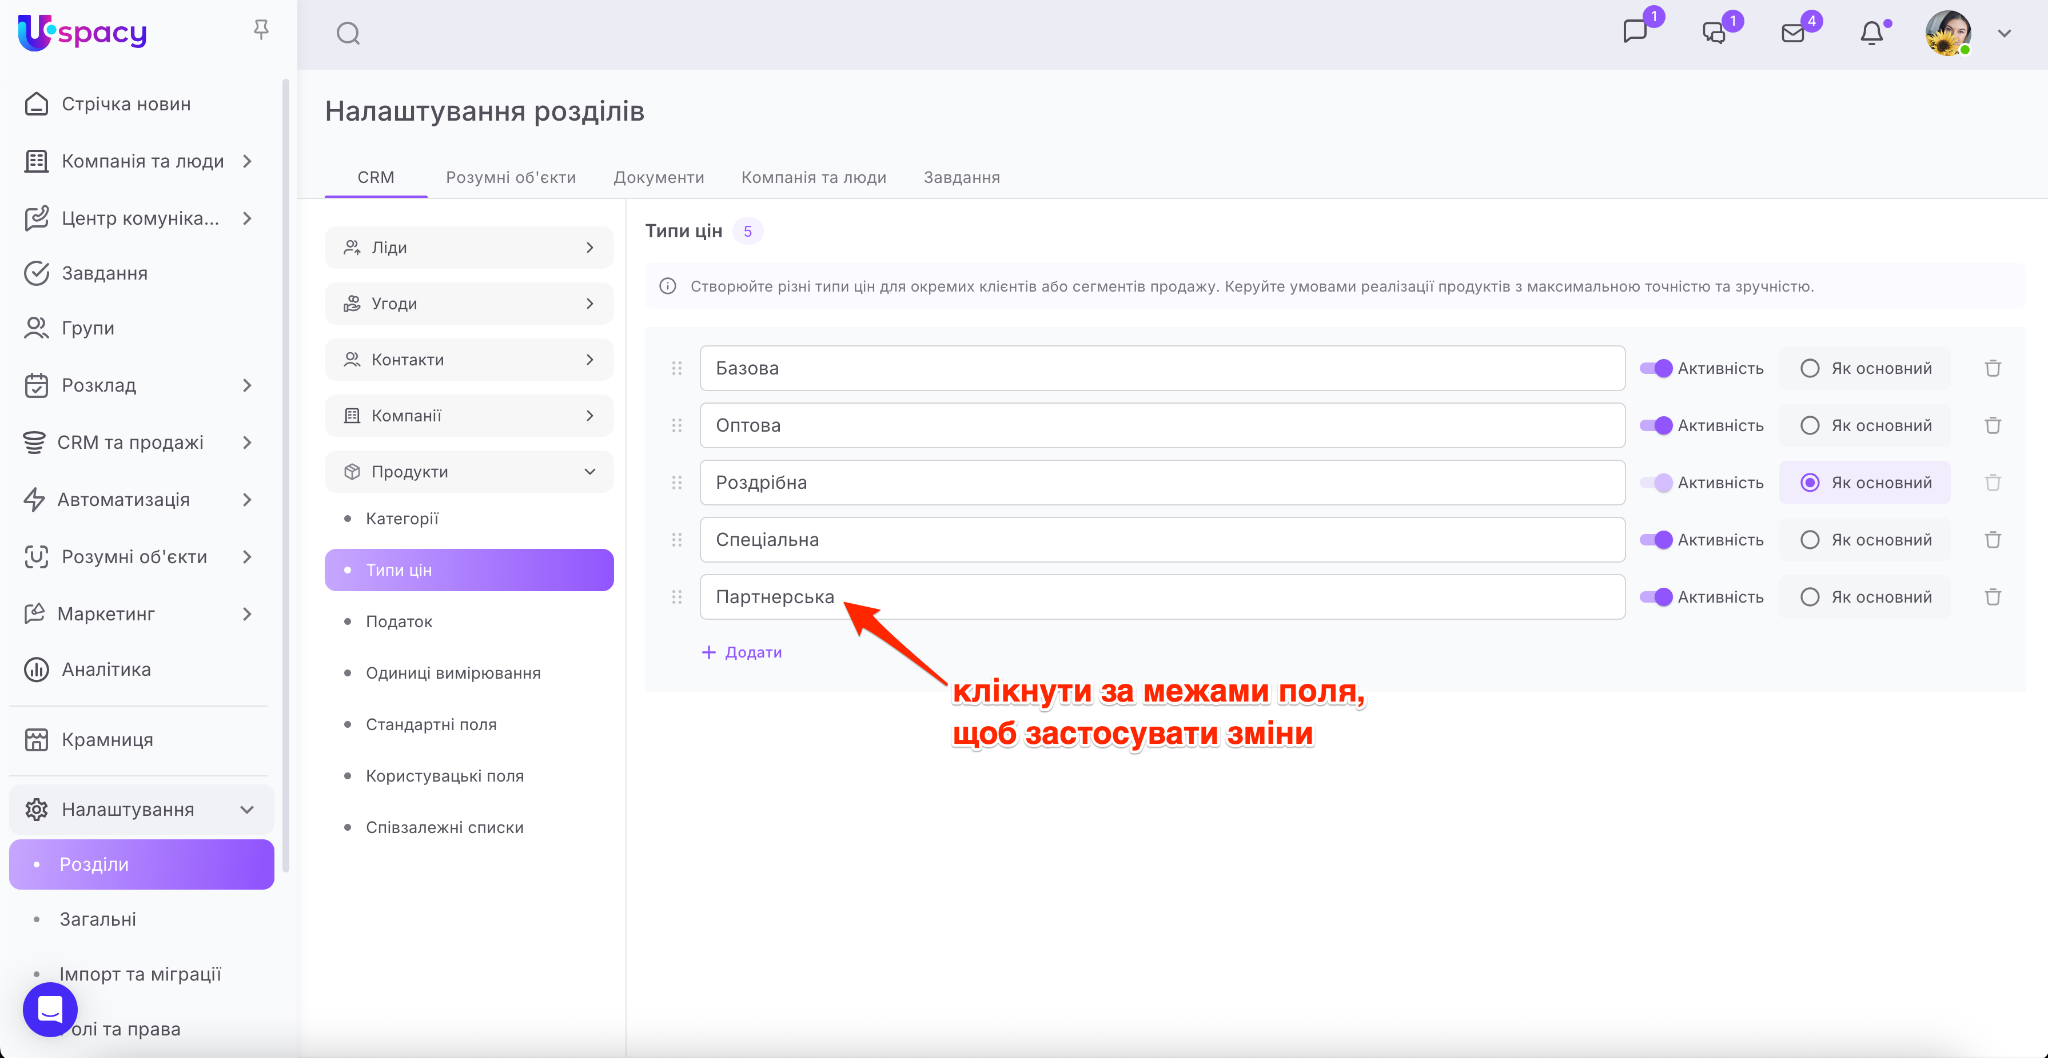Delete the Базова price type
Image resolution: width=2048 pixels, height=1058 pixels.
(1993, 368)
